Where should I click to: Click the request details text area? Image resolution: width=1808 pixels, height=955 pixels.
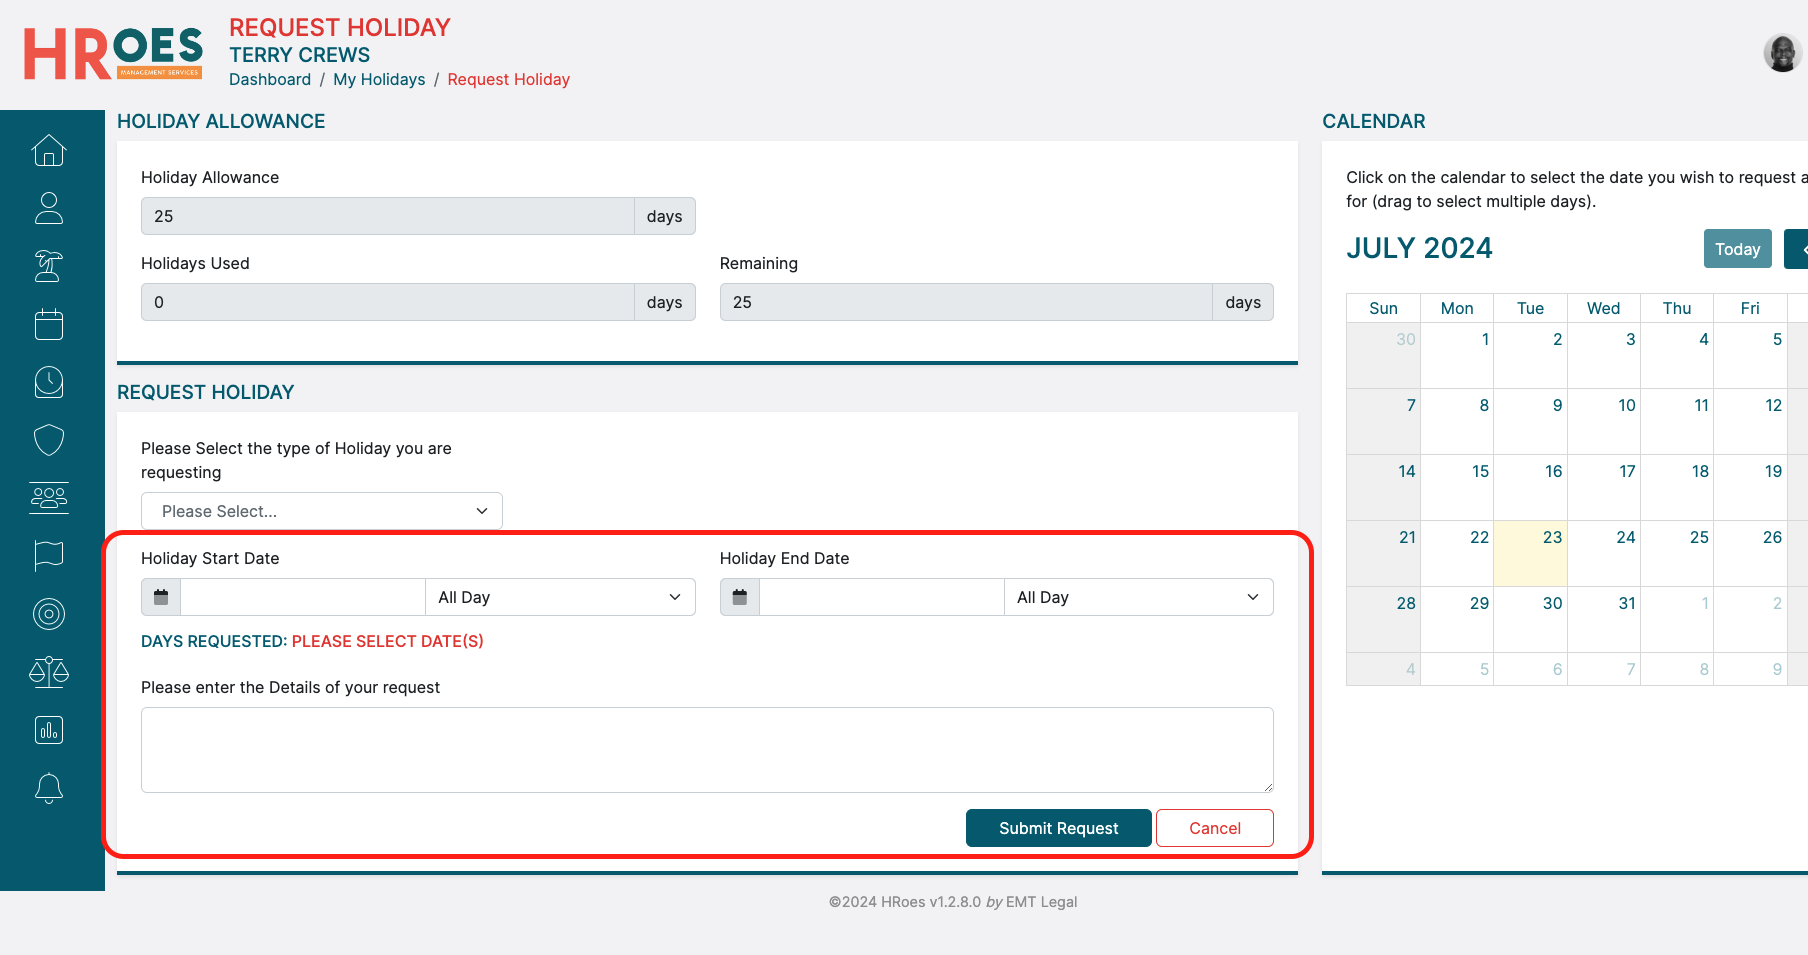(707, 750)
